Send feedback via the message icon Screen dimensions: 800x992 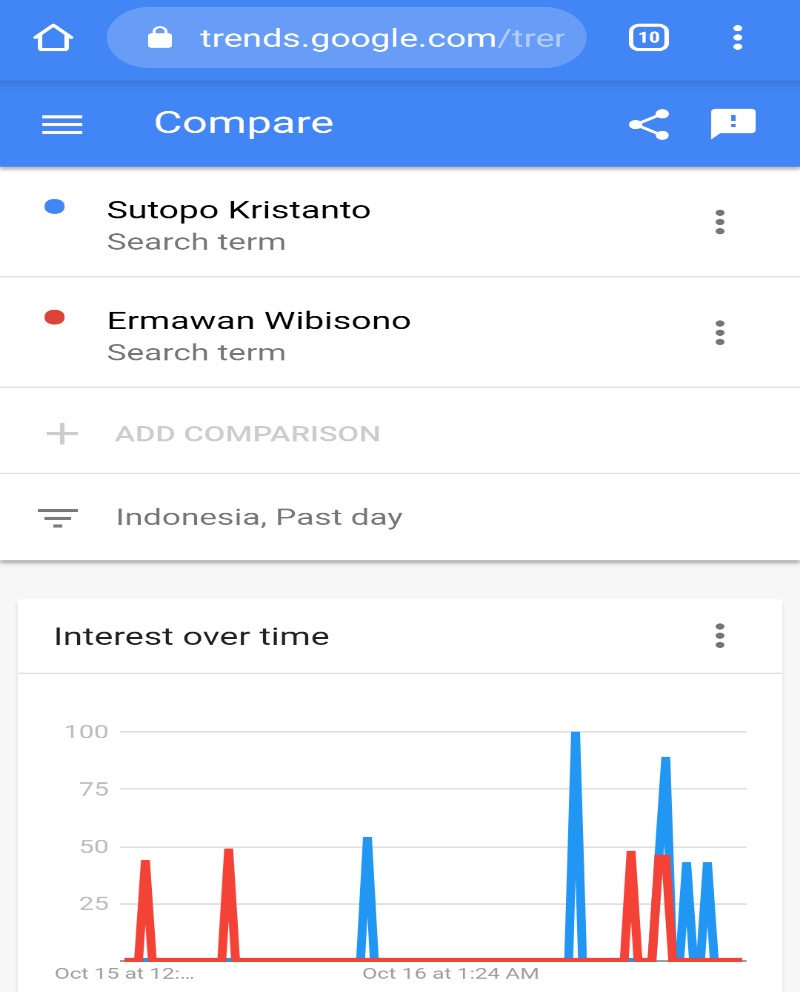pos(732,124)
